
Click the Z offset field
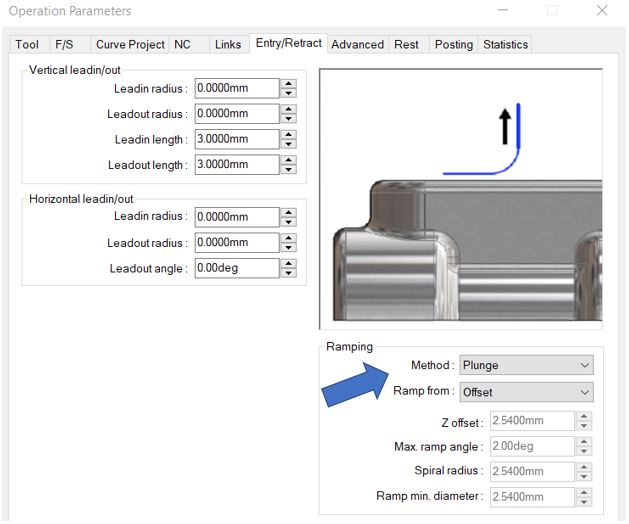[532, 421]
